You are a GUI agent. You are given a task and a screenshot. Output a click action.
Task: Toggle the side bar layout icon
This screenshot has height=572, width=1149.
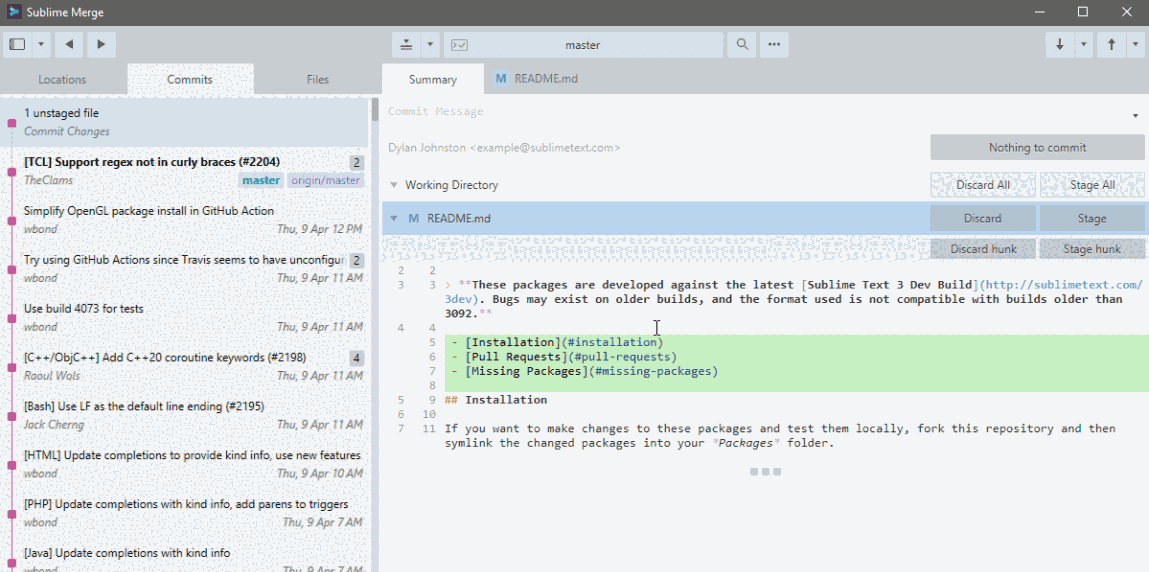coord(17,44)
